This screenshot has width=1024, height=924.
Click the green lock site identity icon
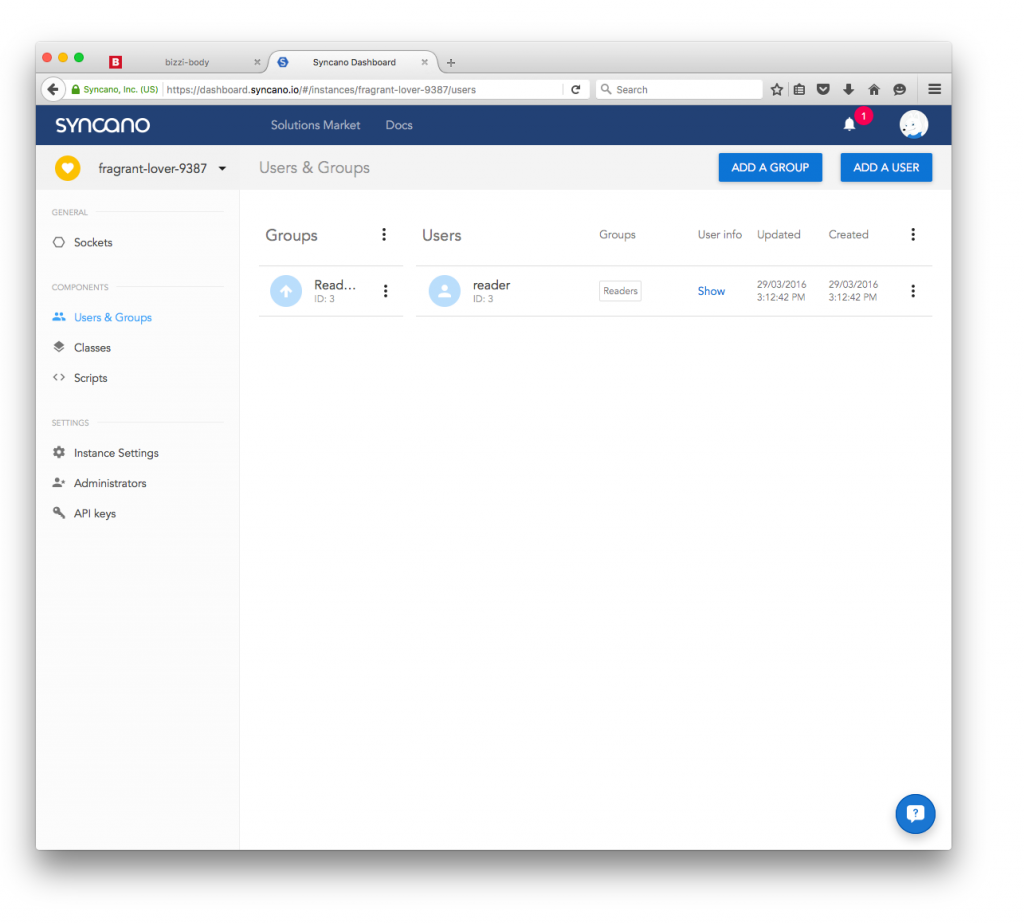(x=76, y=89)
